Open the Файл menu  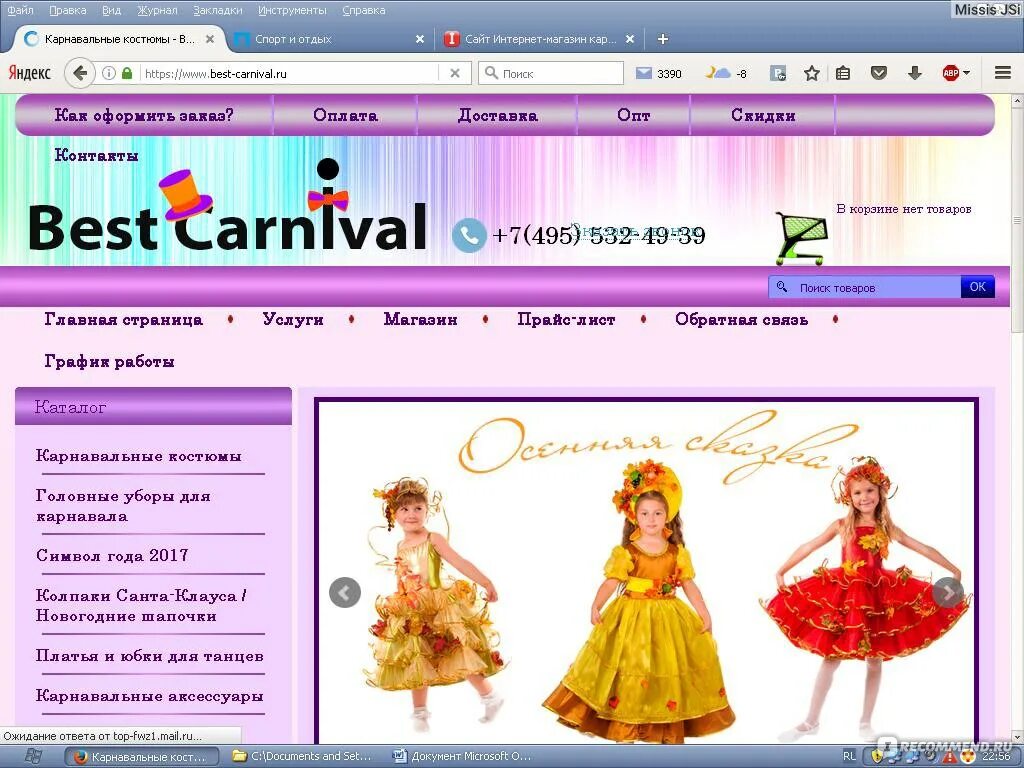coord(20,10)
